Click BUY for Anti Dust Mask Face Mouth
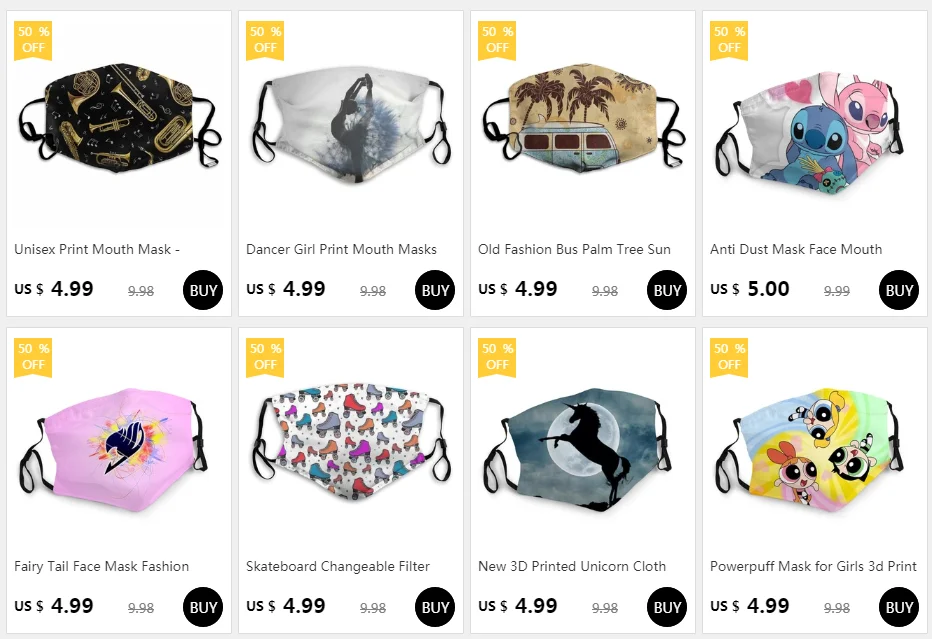This screenshot has width=932, height=639. click(x=898, y=290)
